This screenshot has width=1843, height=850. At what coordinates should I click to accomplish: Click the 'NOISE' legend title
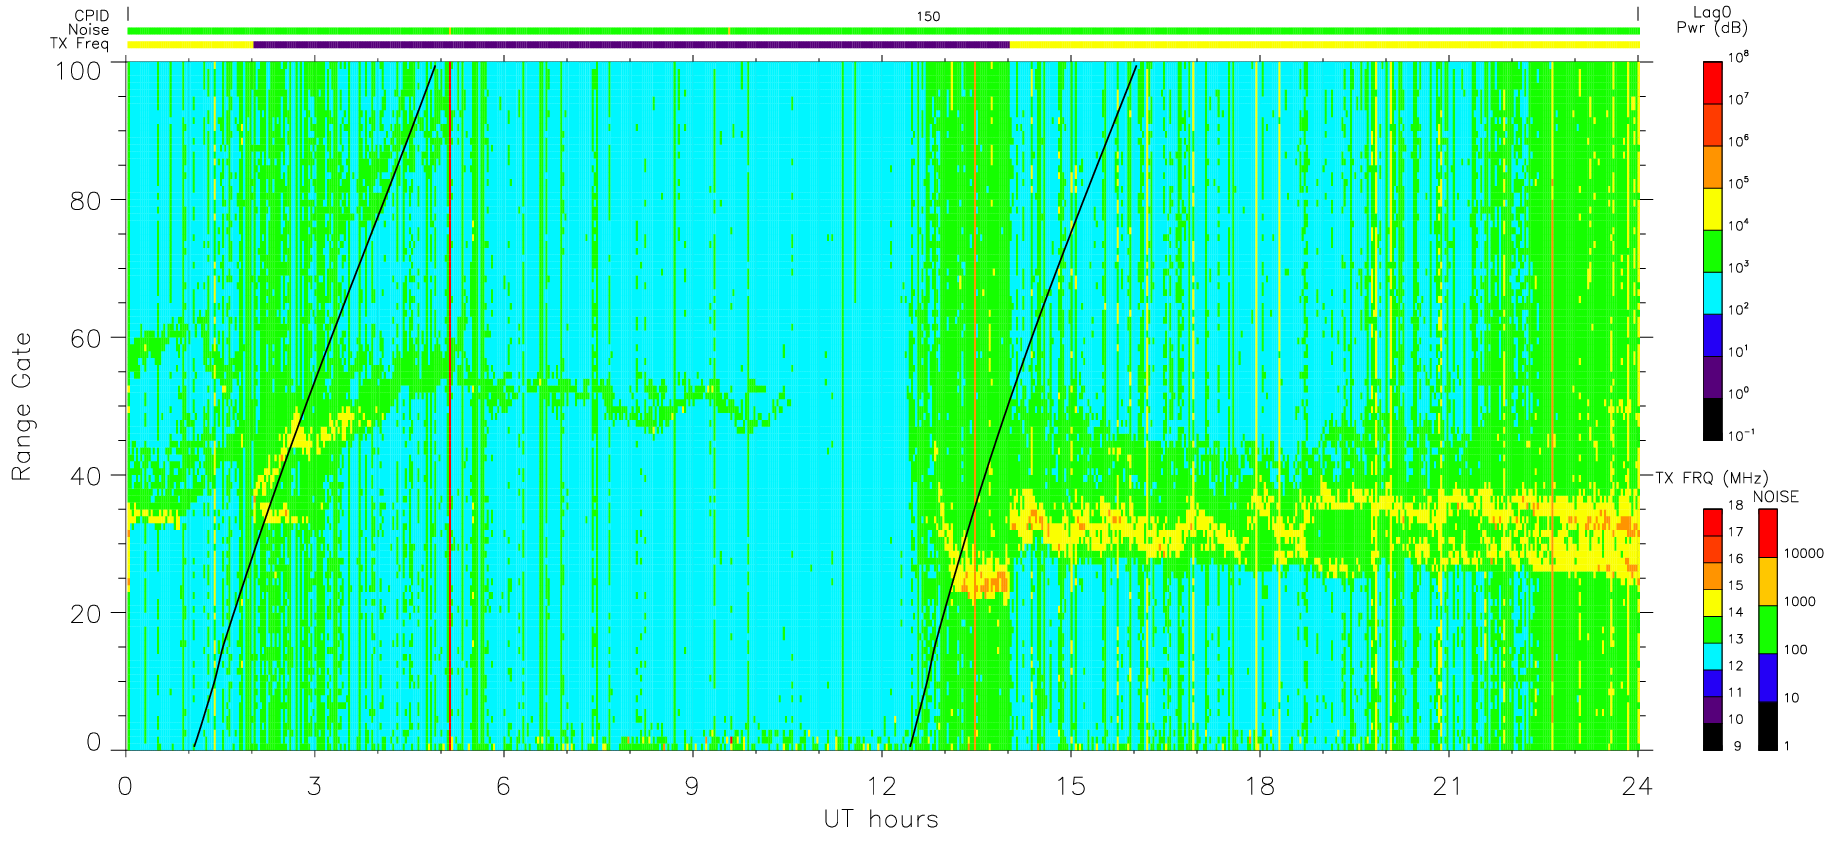pos(1775,497)
